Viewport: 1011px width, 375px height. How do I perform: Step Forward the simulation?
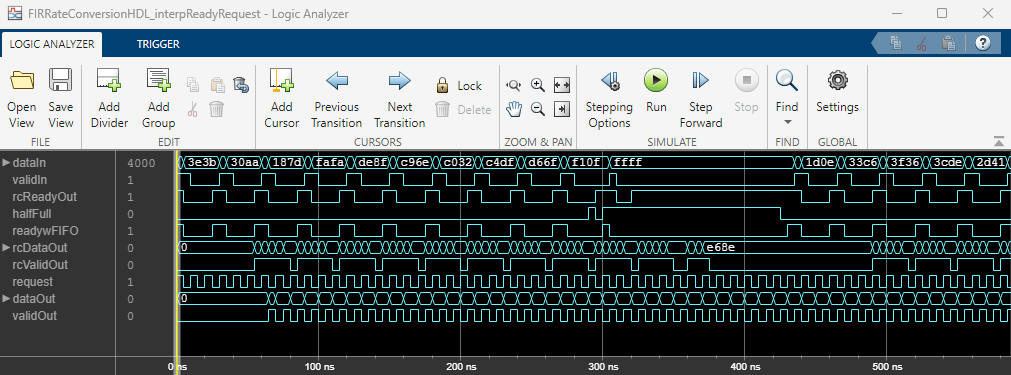point(700,98)
